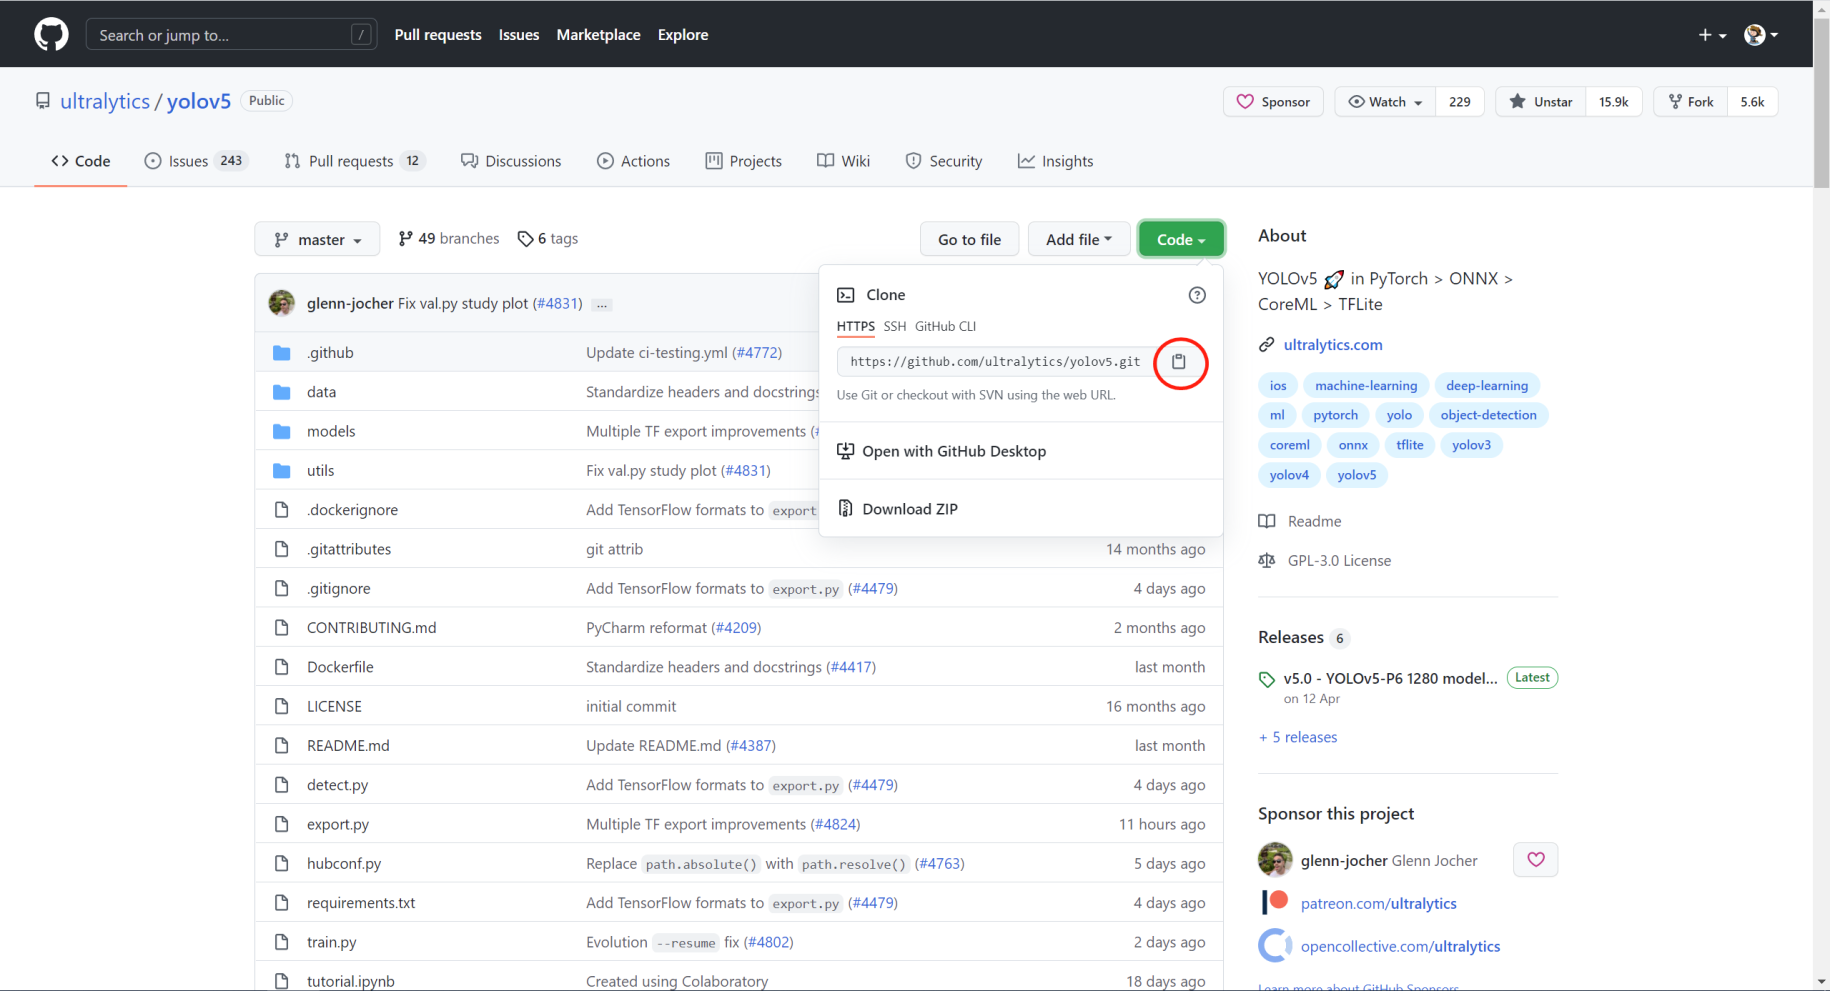Click the Sponsor heart button
The image size is (1830, 991).
[1273, 102]
